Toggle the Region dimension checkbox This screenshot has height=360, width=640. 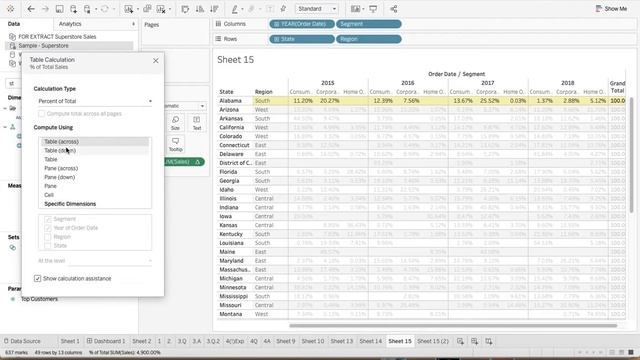[x=48, y=237]
